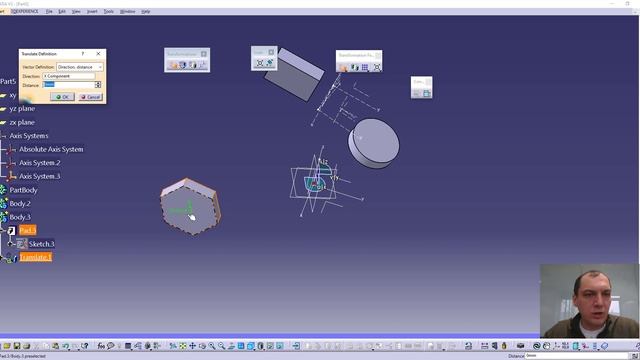Open the 3DEXPERIENCE menu

point(24,11)
